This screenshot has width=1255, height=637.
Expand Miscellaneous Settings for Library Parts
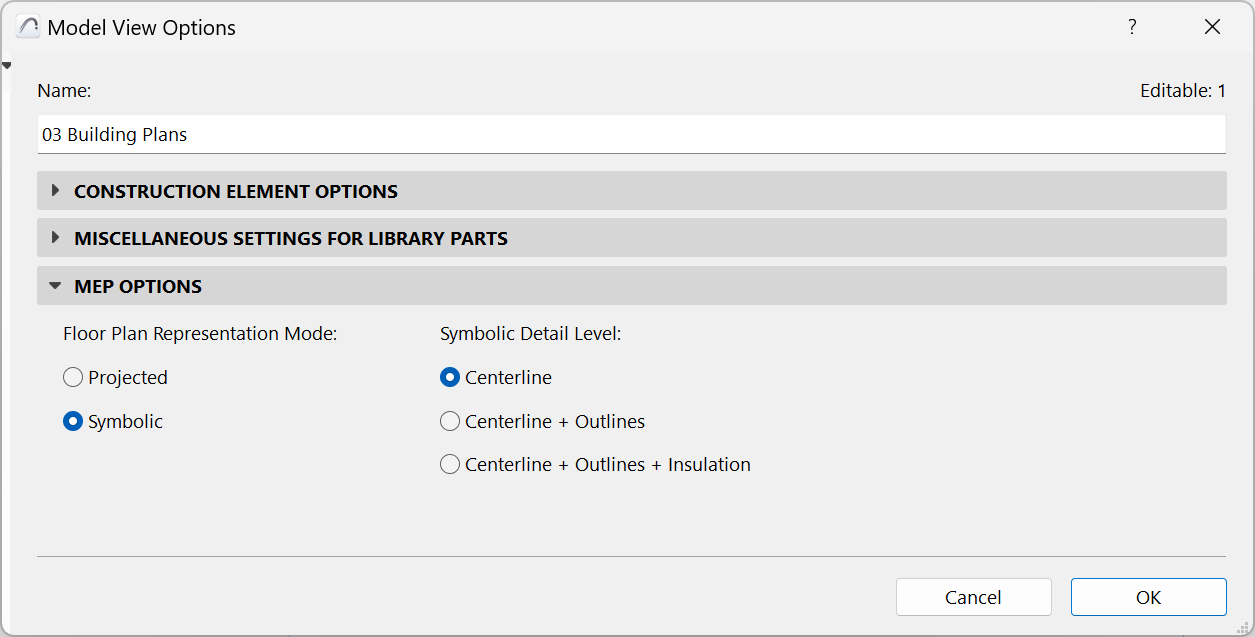click(x=56, y=238)
